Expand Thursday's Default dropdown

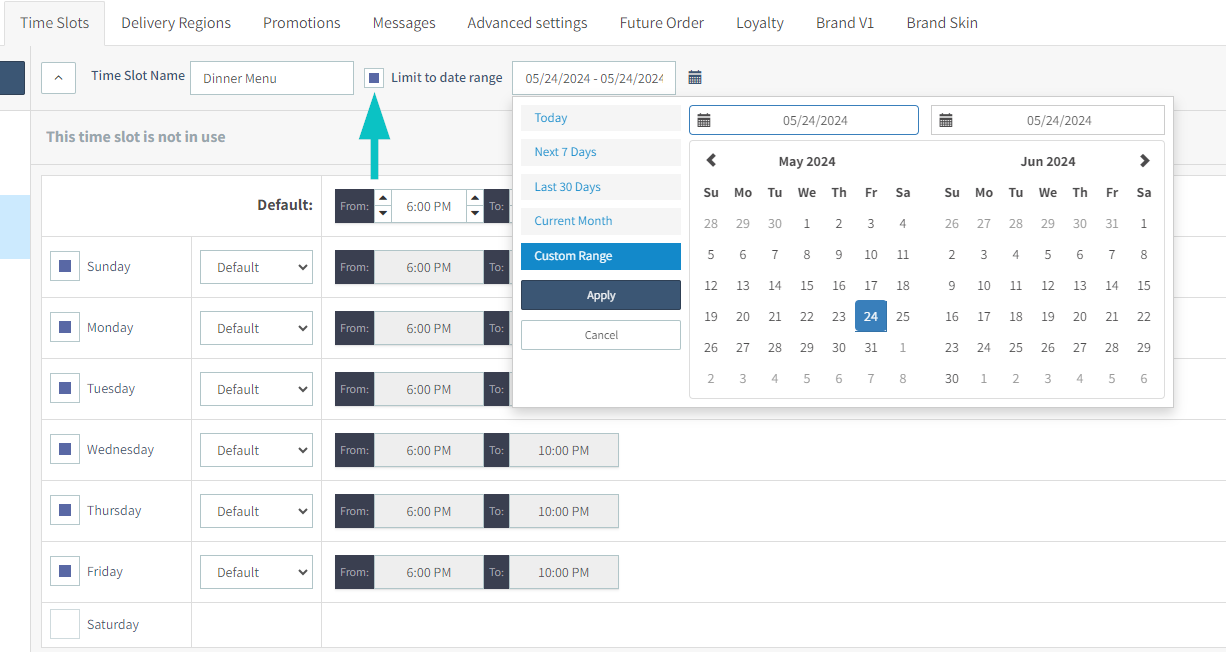tap(256, 511)
